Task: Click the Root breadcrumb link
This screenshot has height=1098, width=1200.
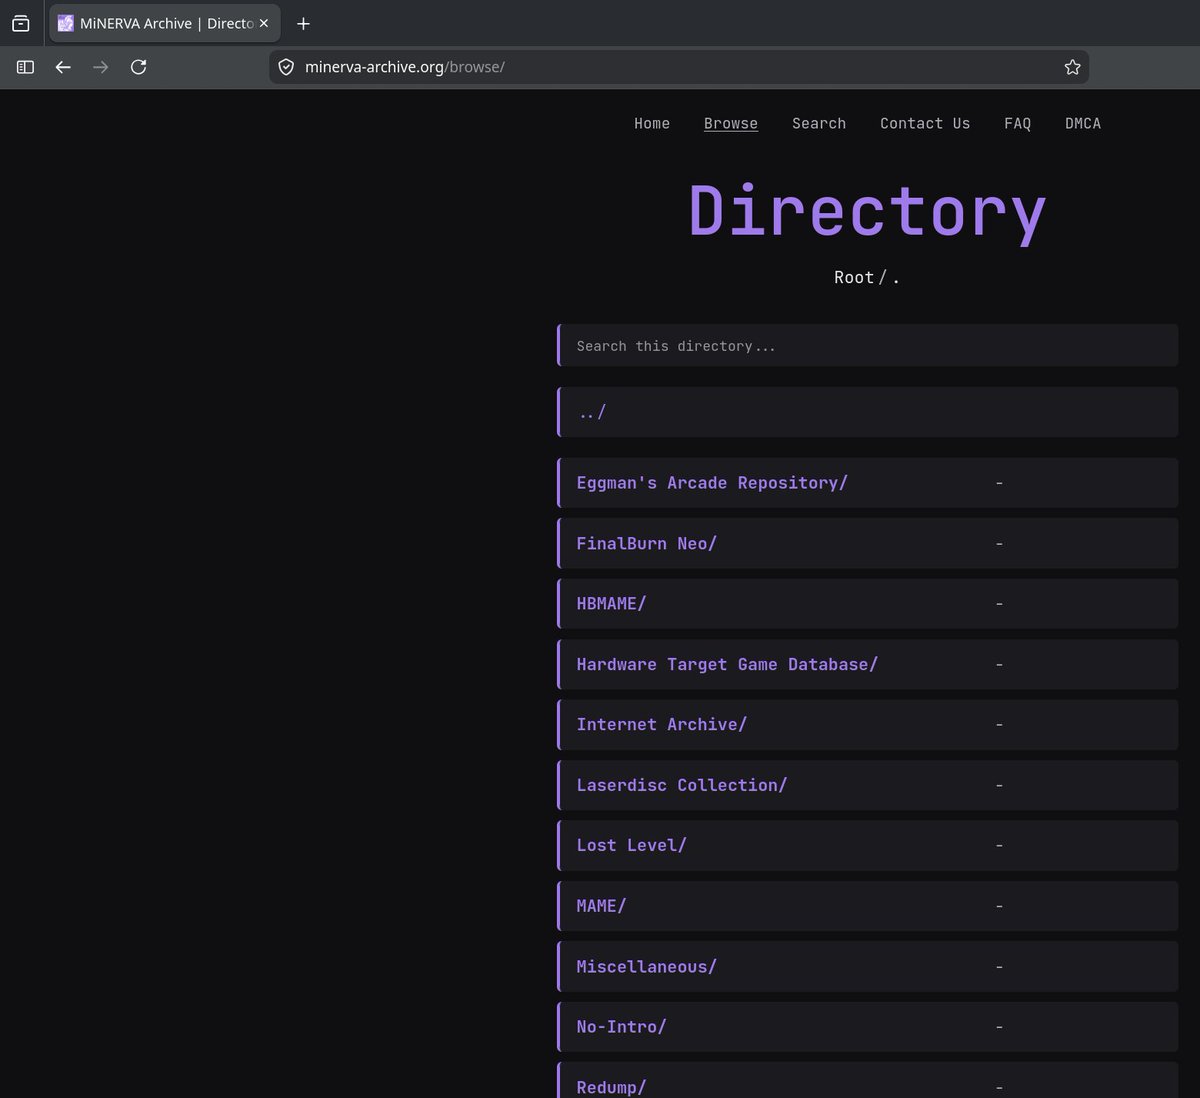Action: tap(854, 277)
